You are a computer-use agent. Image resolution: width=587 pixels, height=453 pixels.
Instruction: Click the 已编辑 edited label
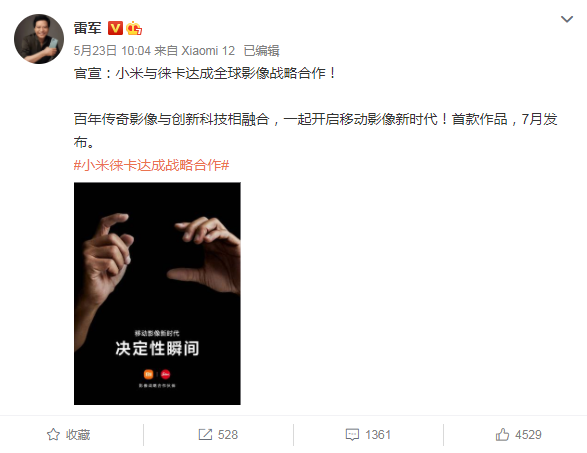pyautogui.click(x=261, y=51)
